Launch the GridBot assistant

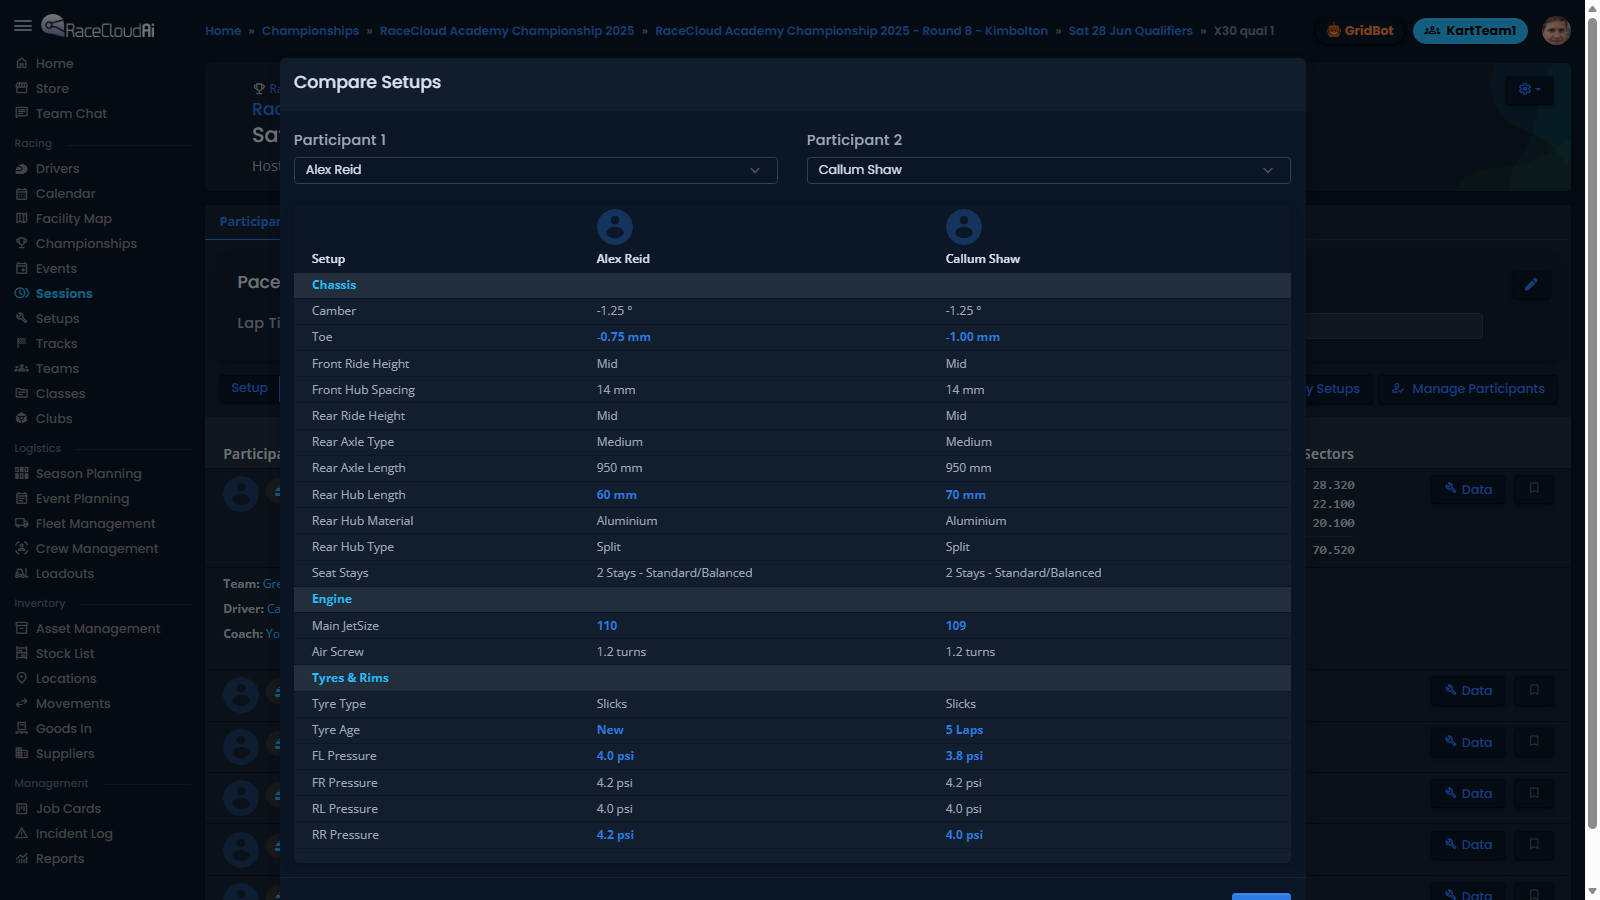point(1359,30)
